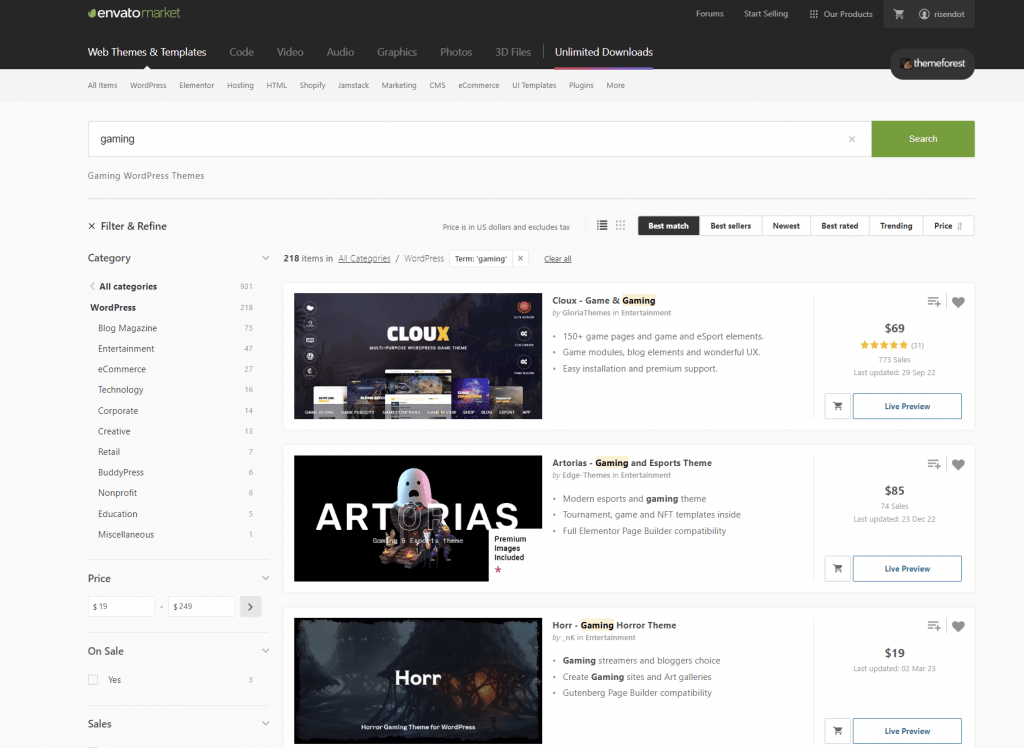
Task: Collapse the Price filter section
Action: coord(265,578)
